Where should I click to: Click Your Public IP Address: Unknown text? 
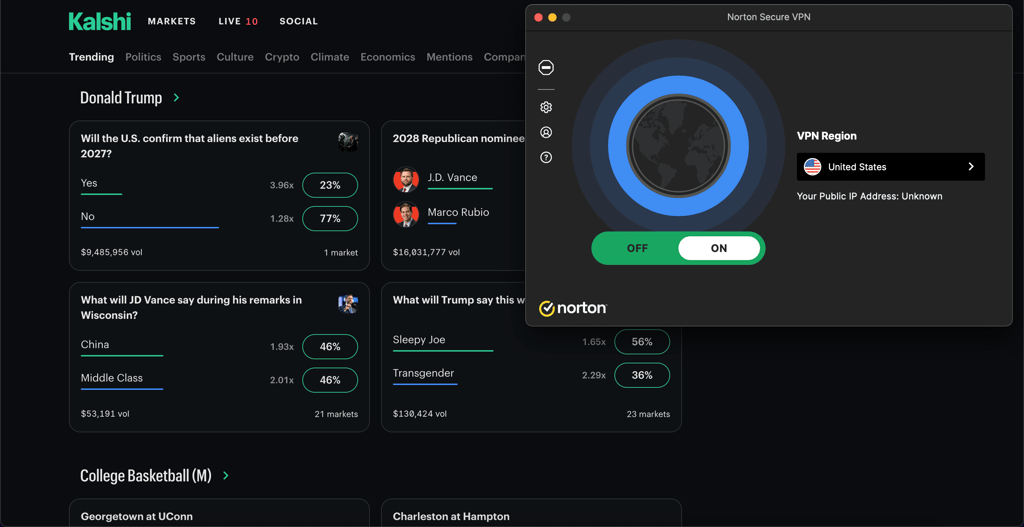[869, 196]
